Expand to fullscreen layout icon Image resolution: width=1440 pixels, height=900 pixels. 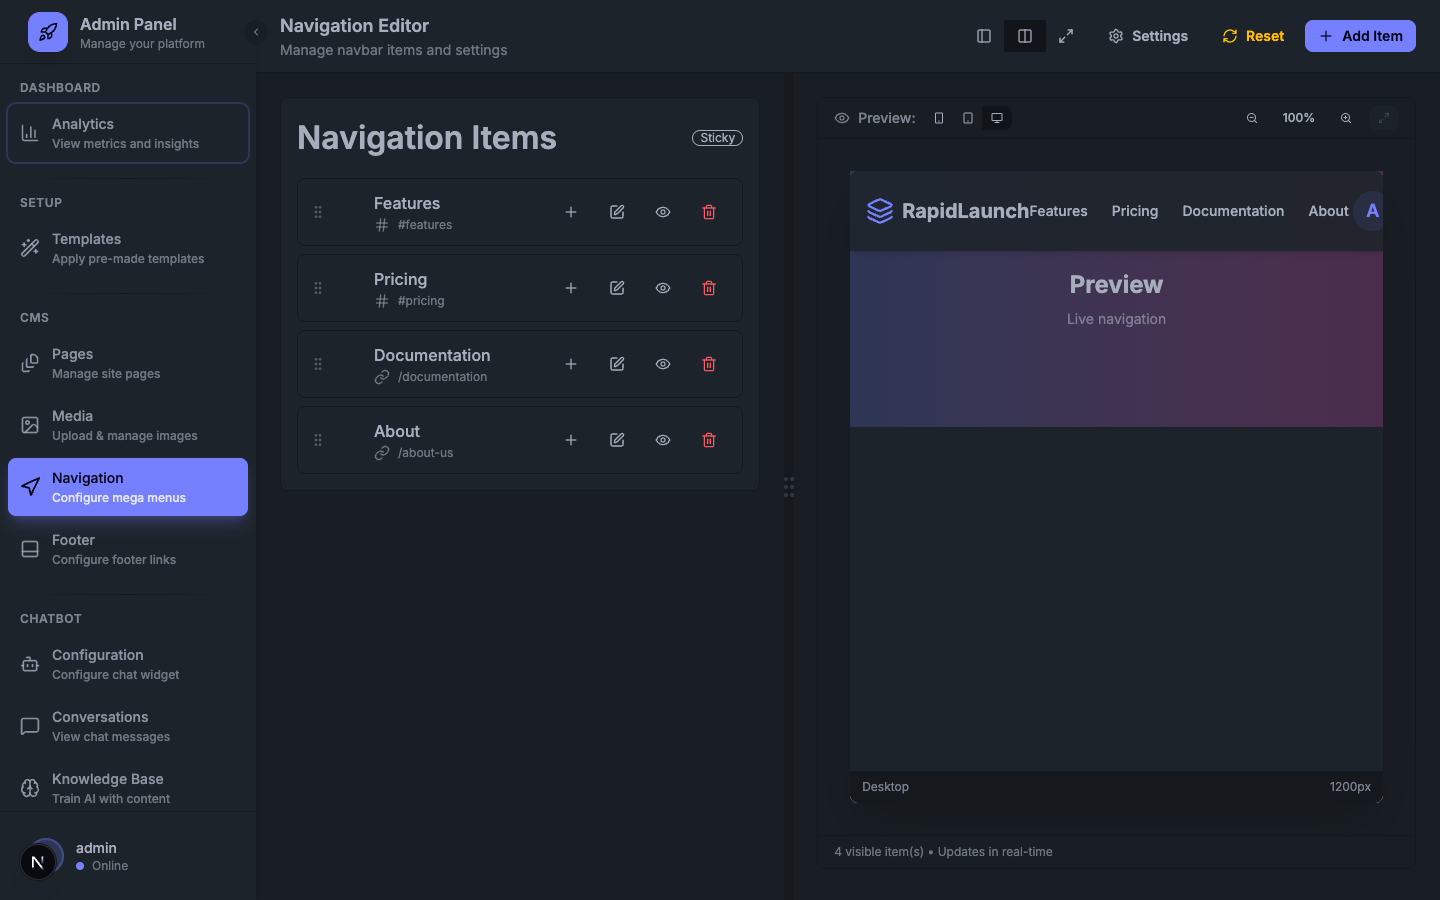1066,36
